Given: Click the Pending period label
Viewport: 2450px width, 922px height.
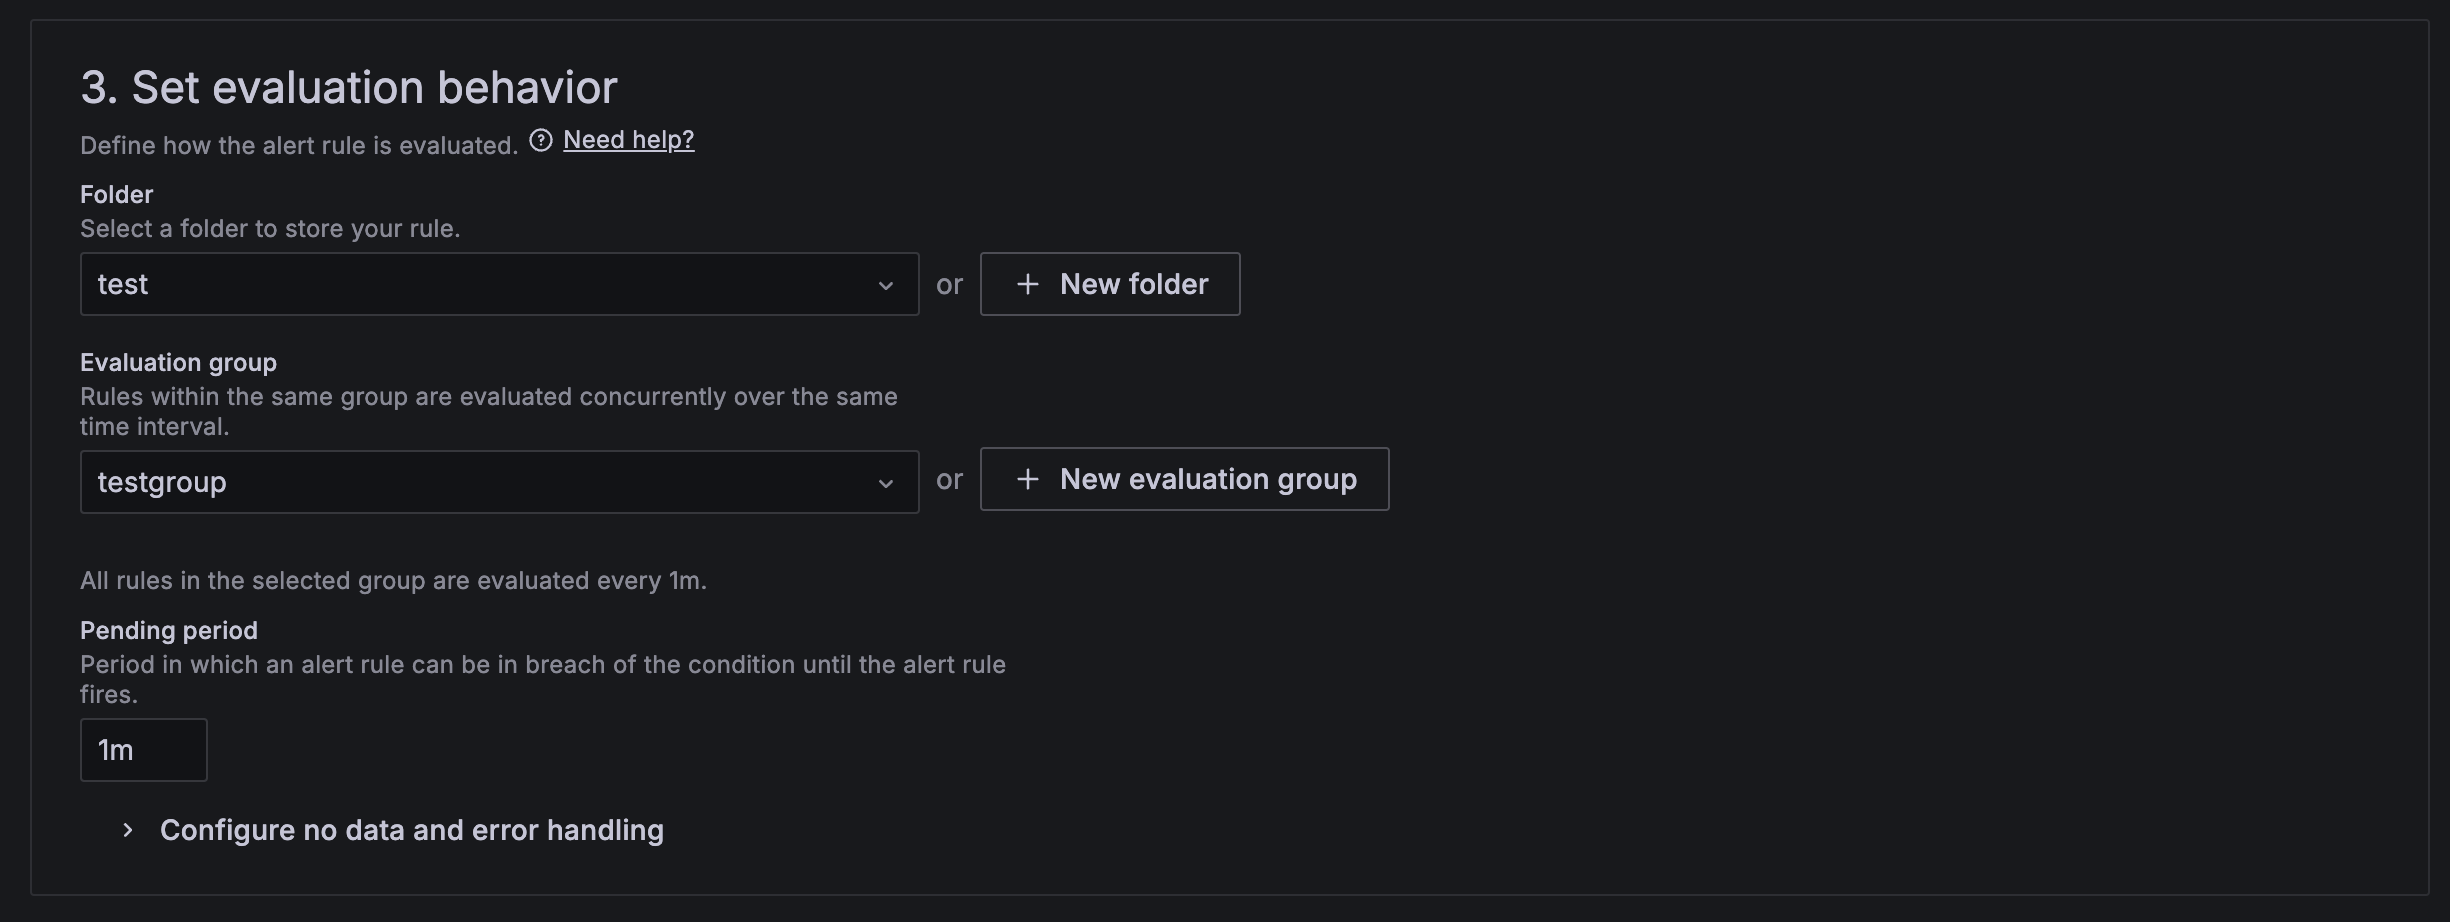Looking at the screenshot, I should coord(169,631).
